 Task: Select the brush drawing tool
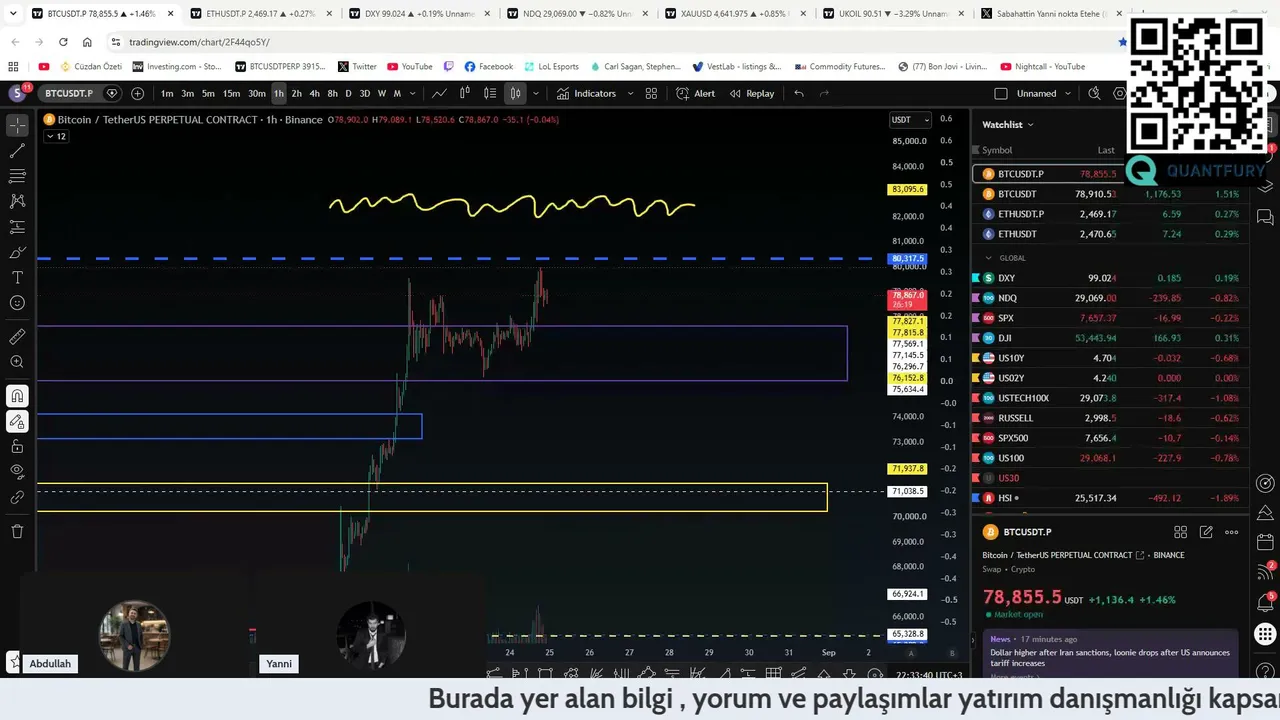pyautogui.click(x=17, y=252)
